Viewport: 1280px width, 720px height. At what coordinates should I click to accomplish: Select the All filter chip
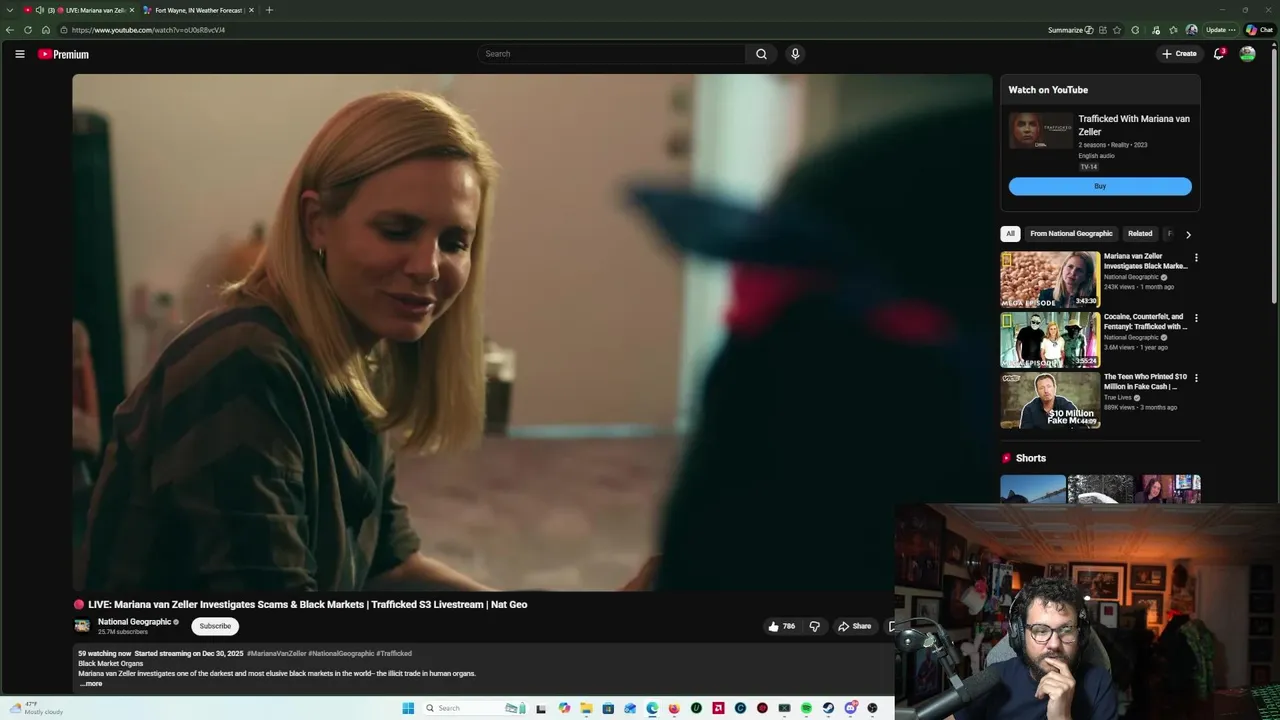(1010, 234)
